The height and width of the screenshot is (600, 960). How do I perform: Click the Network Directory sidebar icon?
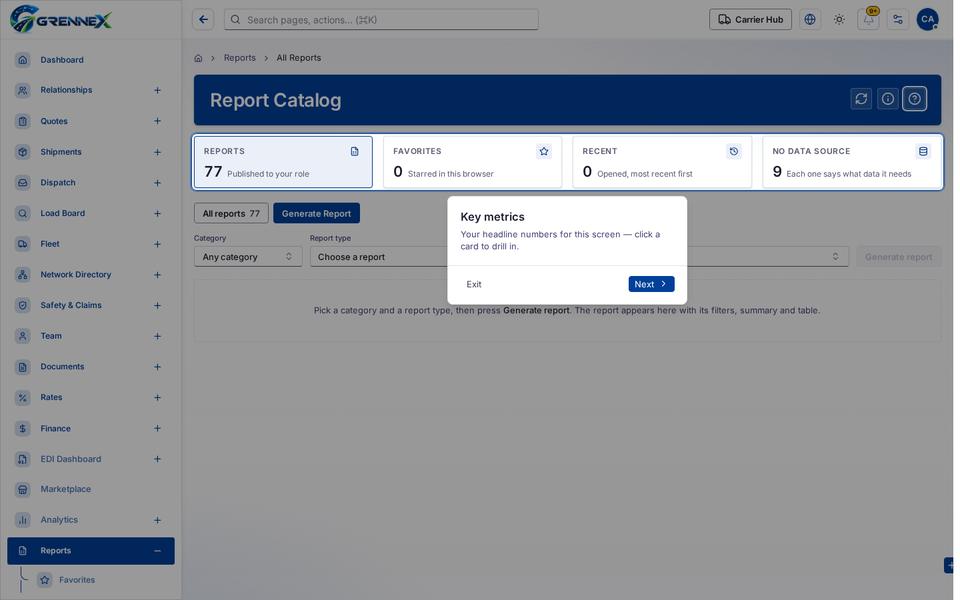pos(23,274)
